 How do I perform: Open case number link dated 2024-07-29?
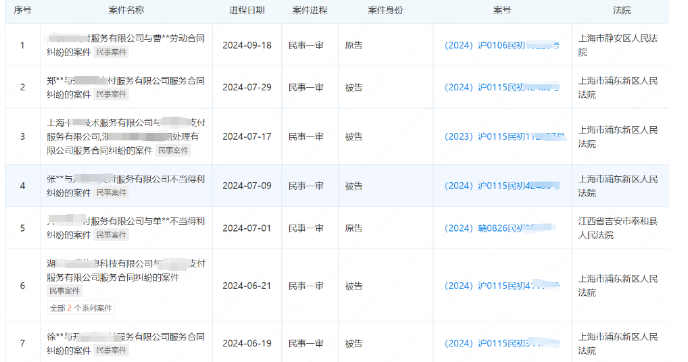(x=502, y=87)
